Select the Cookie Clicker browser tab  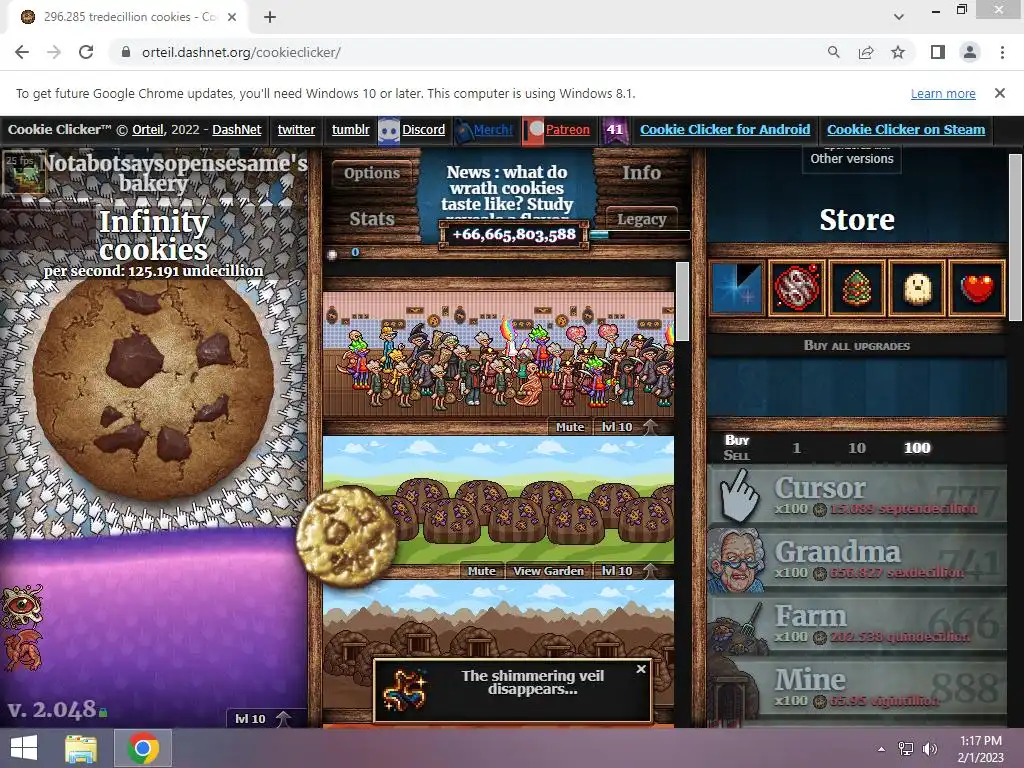[x=128, y=17]
